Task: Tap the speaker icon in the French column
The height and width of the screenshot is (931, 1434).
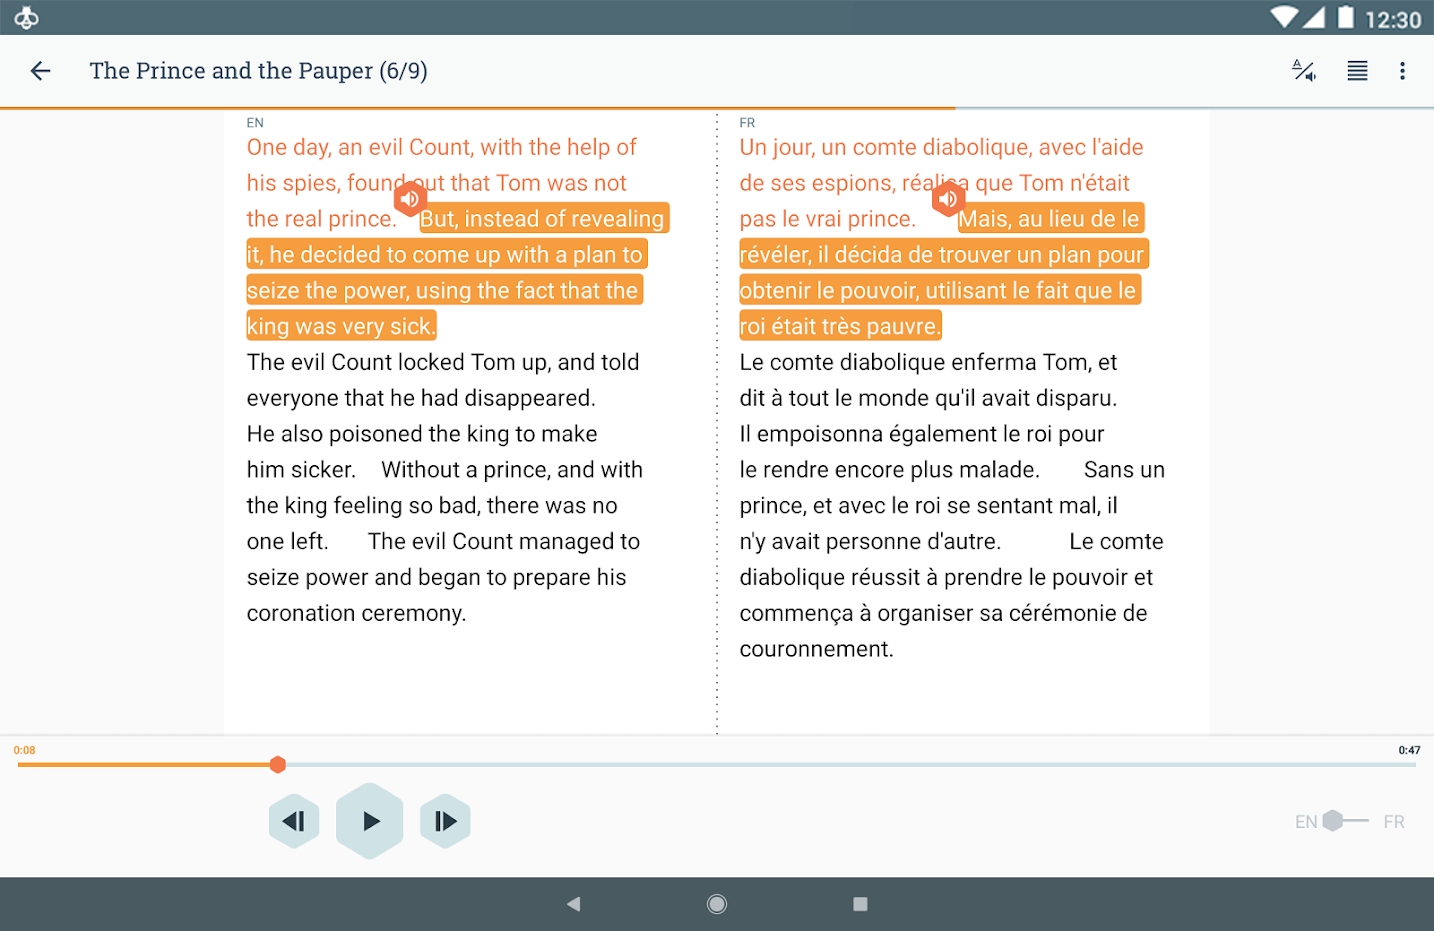Action: 948,199
